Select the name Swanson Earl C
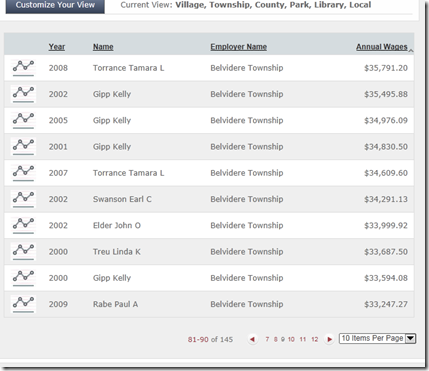The image size is (429, 371). [x=122, y=199]
